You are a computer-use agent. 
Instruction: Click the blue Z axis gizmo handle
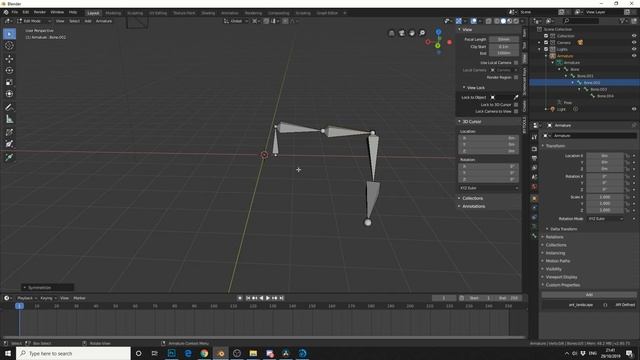click(x=438, y=32)
